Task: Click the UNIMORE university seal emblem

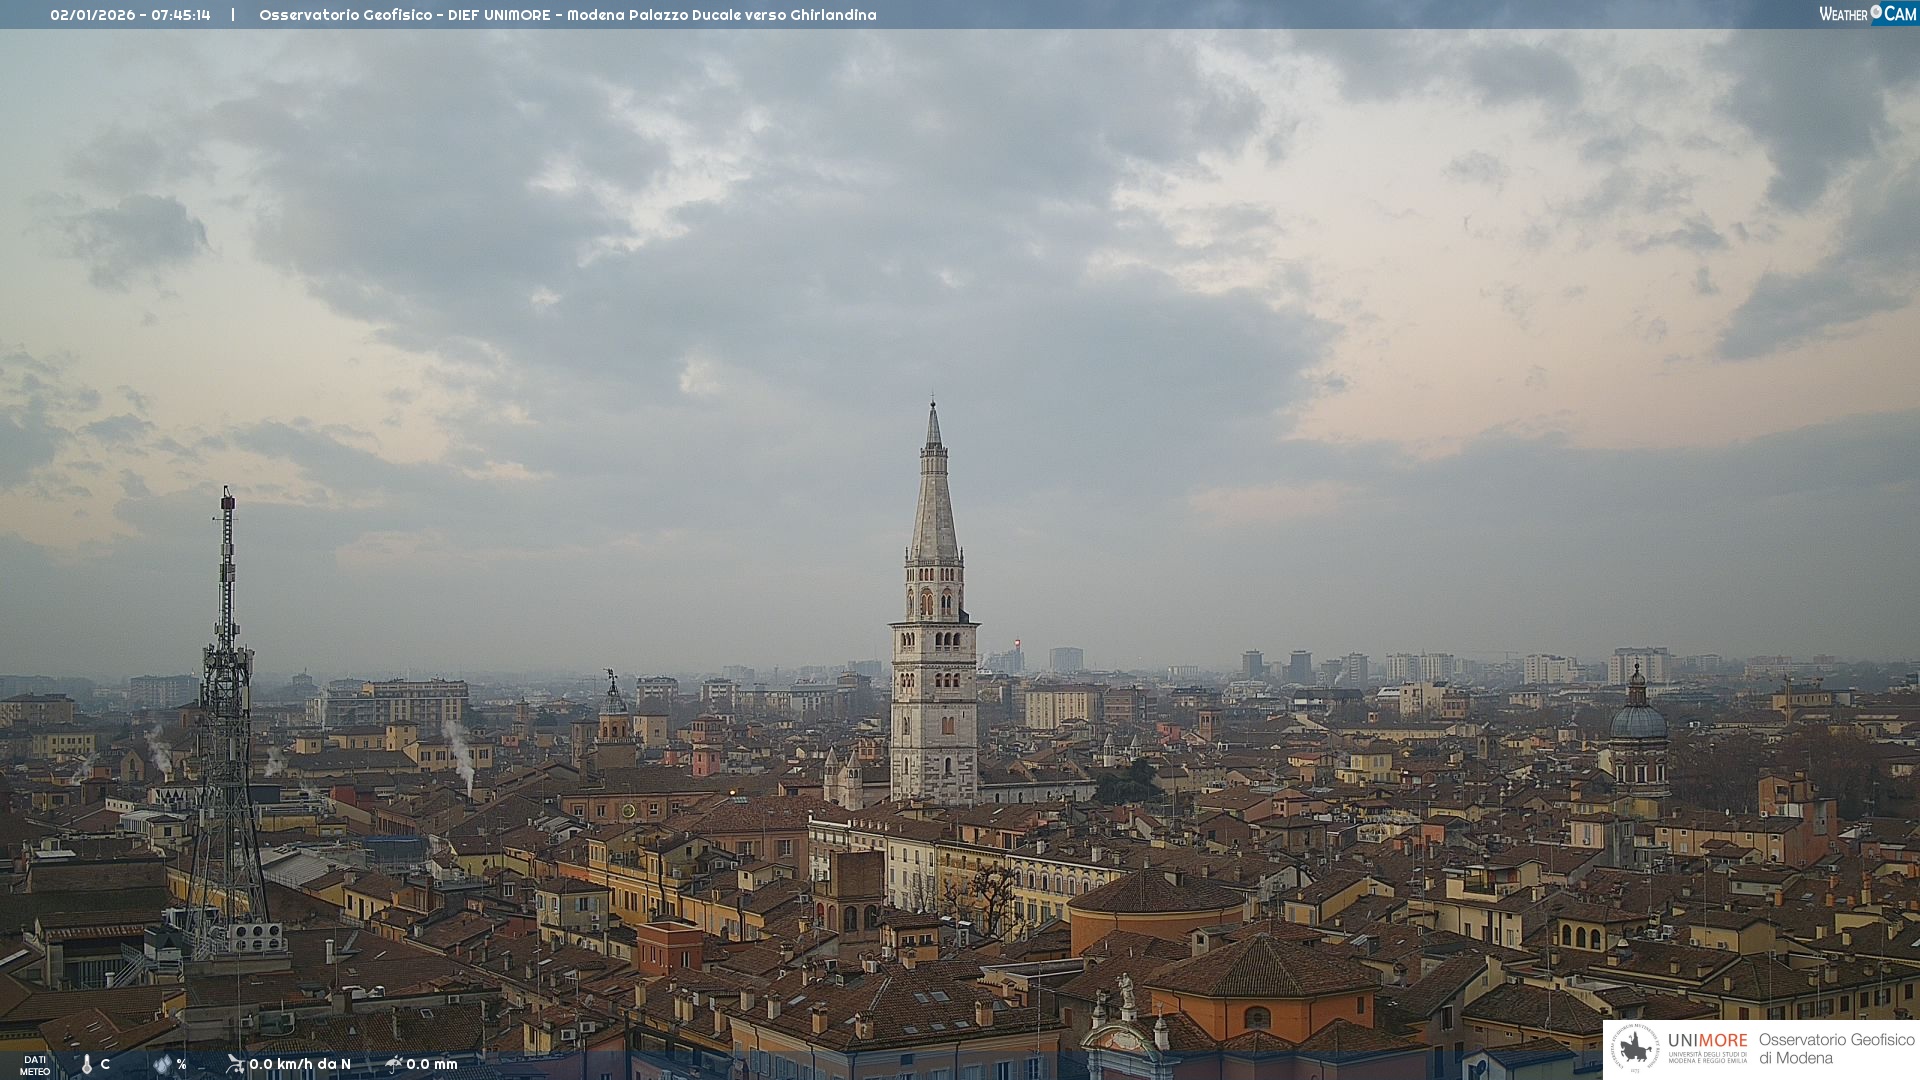Action: (x=1636, y=1049)
